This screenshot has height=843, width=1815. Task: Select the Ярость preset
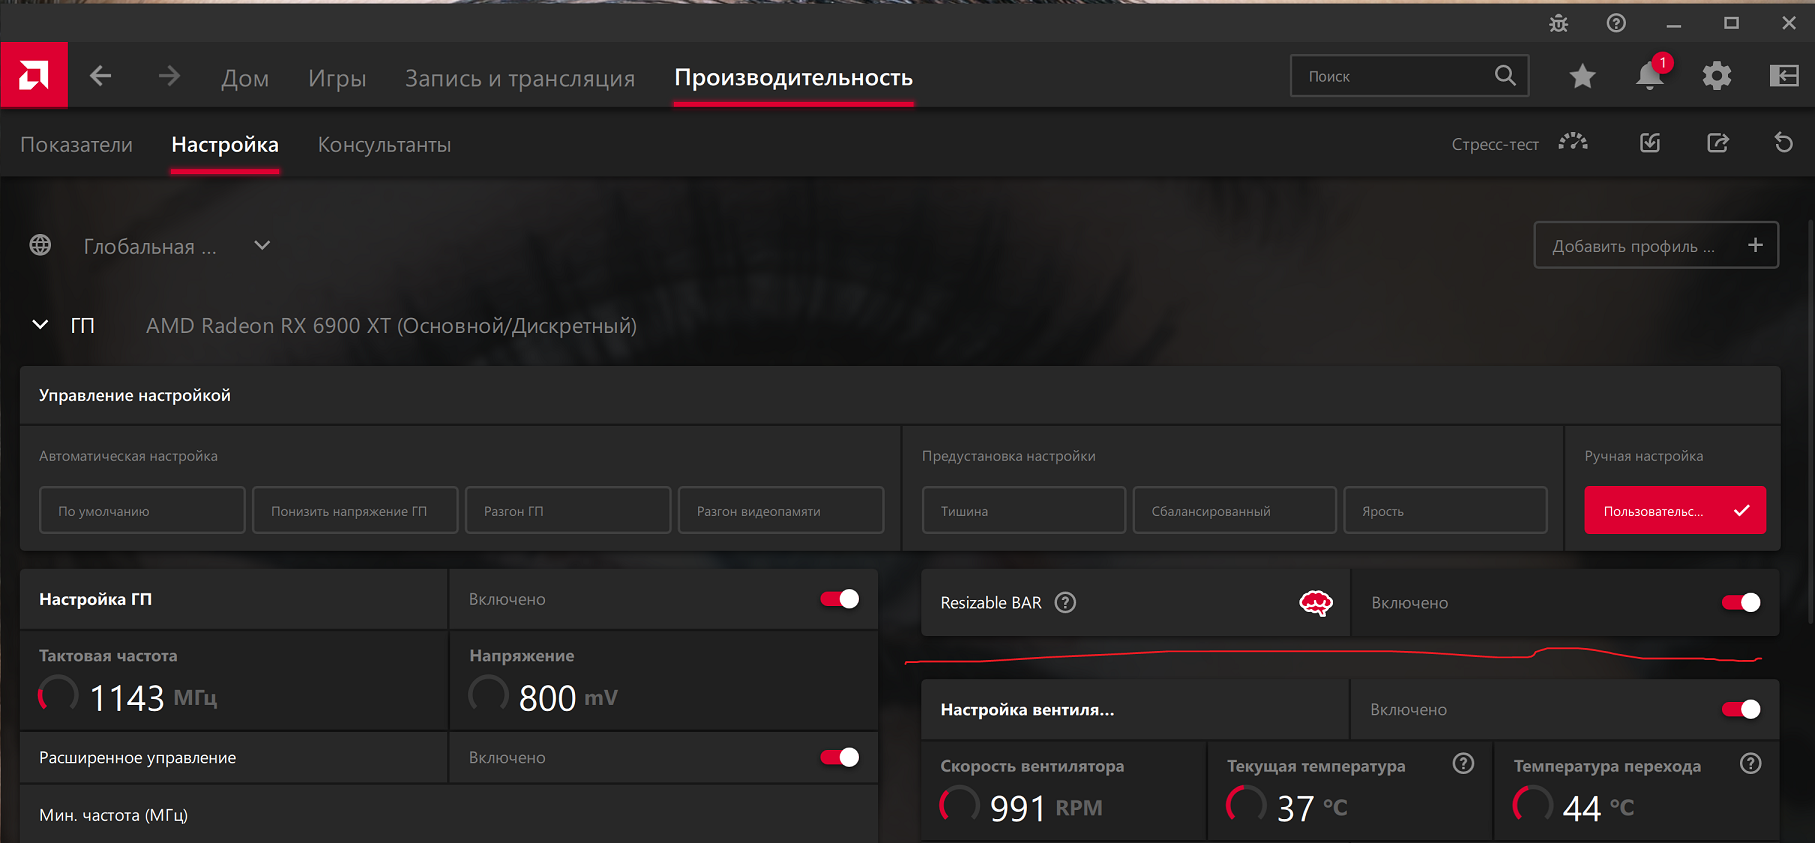coord(1446,510)
